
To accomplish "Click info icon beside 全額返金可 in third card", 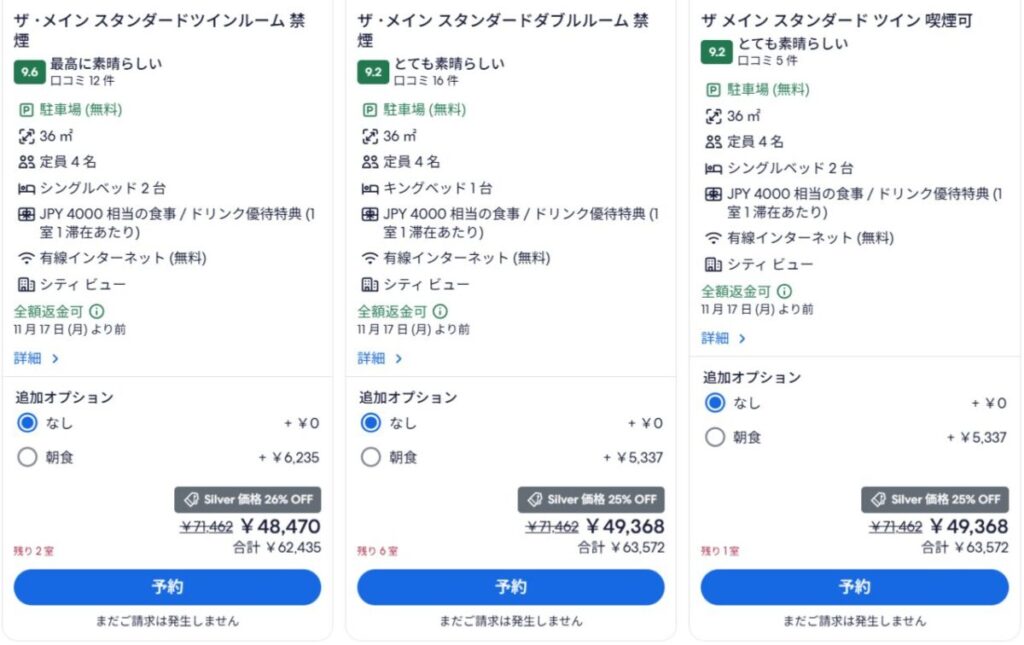I will [x=784, y=291].
